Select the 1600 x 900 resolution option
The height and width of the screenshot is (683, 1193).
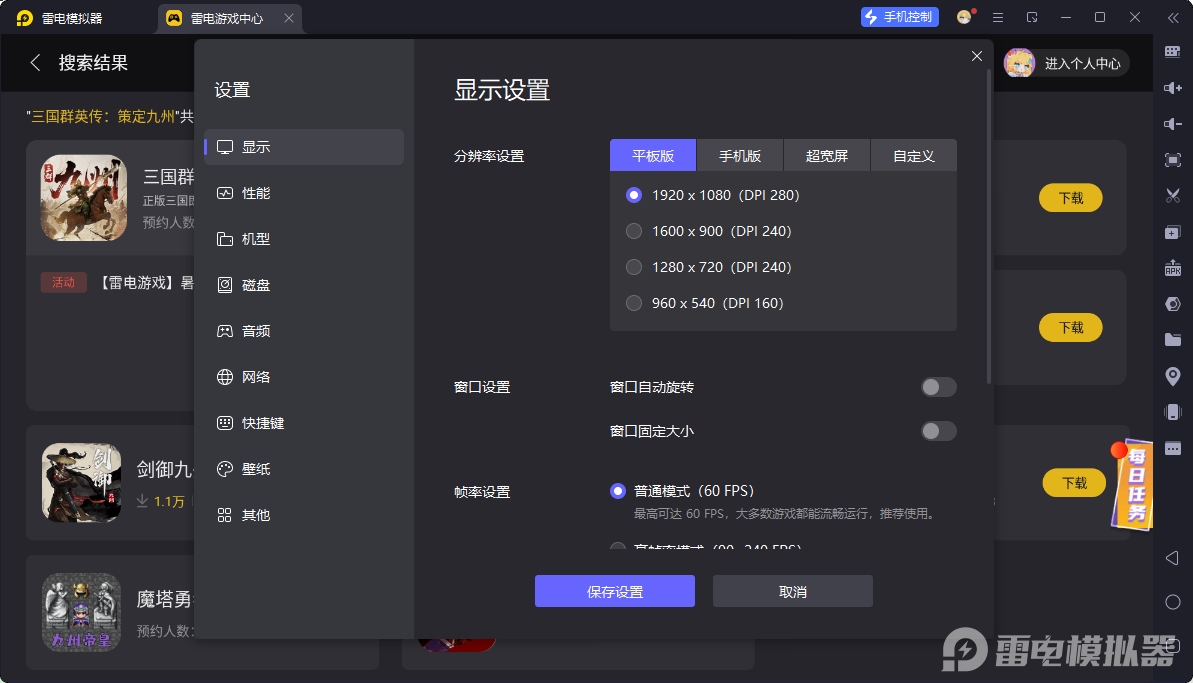634,231
